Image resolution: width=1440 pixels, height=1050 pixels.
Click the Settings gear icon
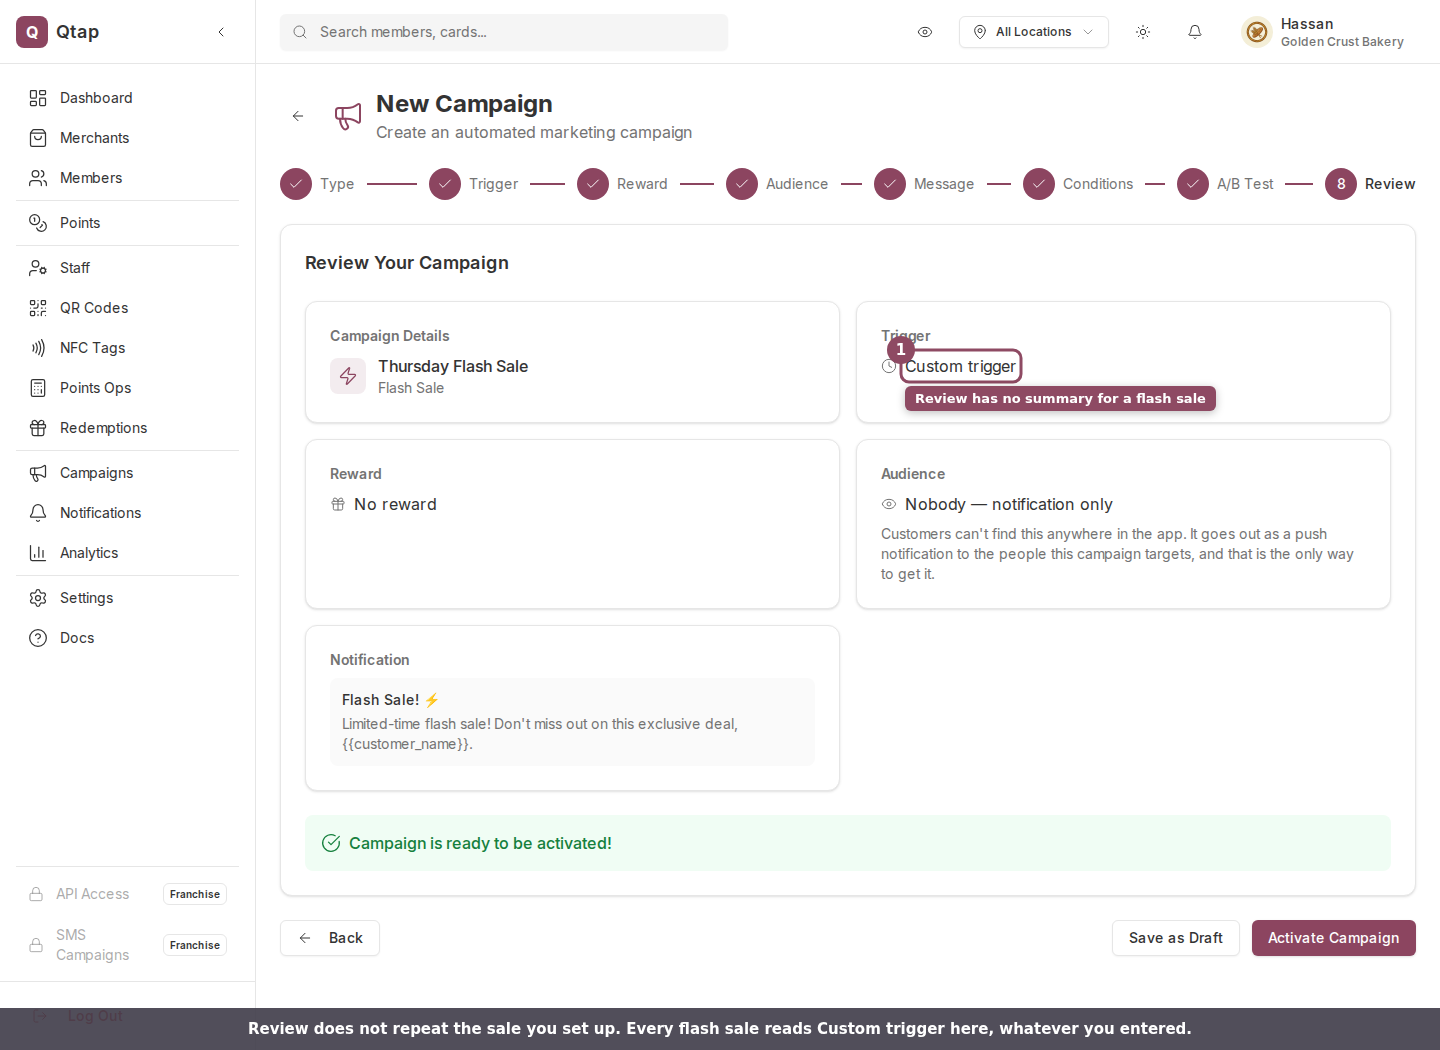click(38, 598)
